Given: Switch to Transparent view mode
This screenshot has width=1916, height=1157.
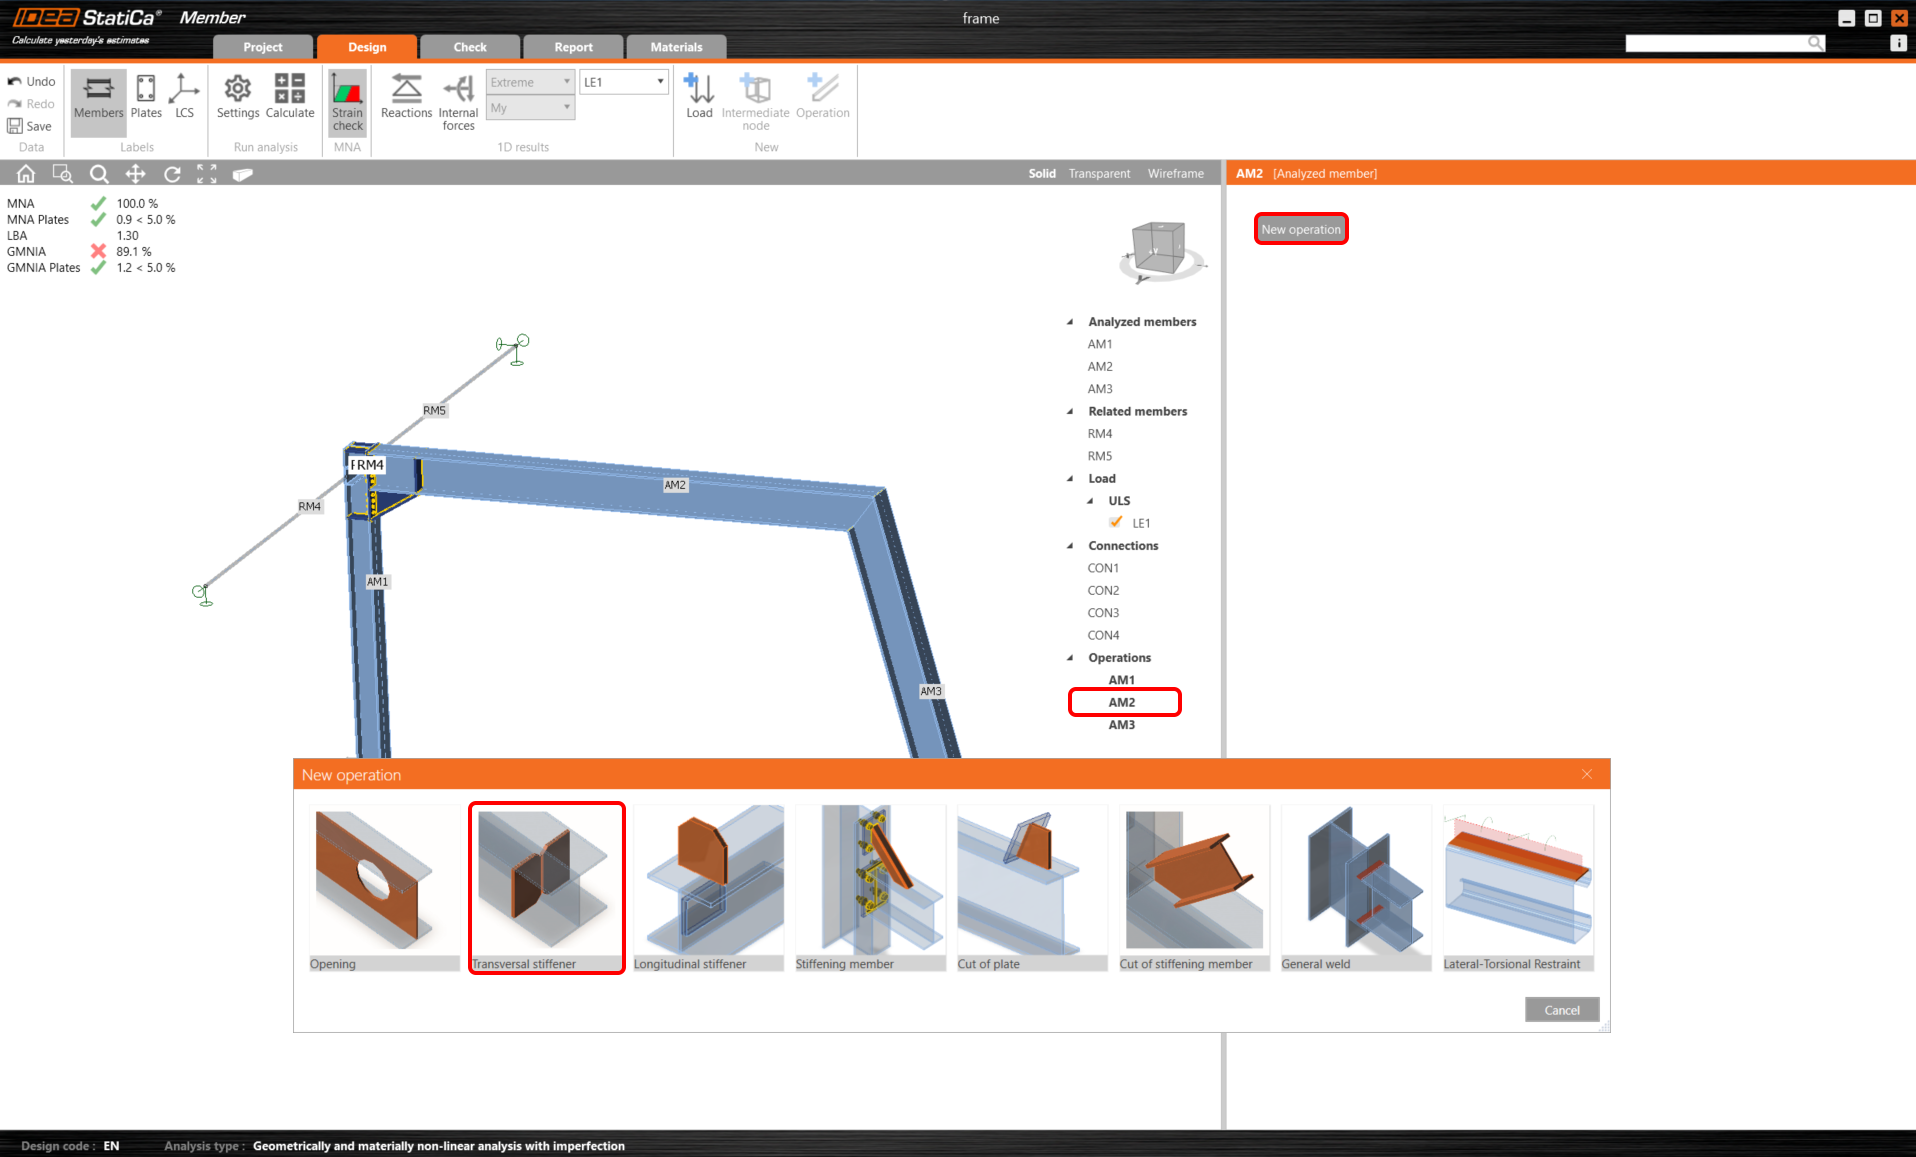Looking at the screenshot, I should (1099, 174).
